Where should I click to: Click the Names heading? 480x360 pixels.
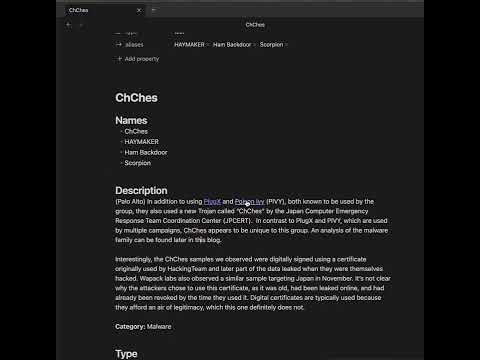point(131,120)
